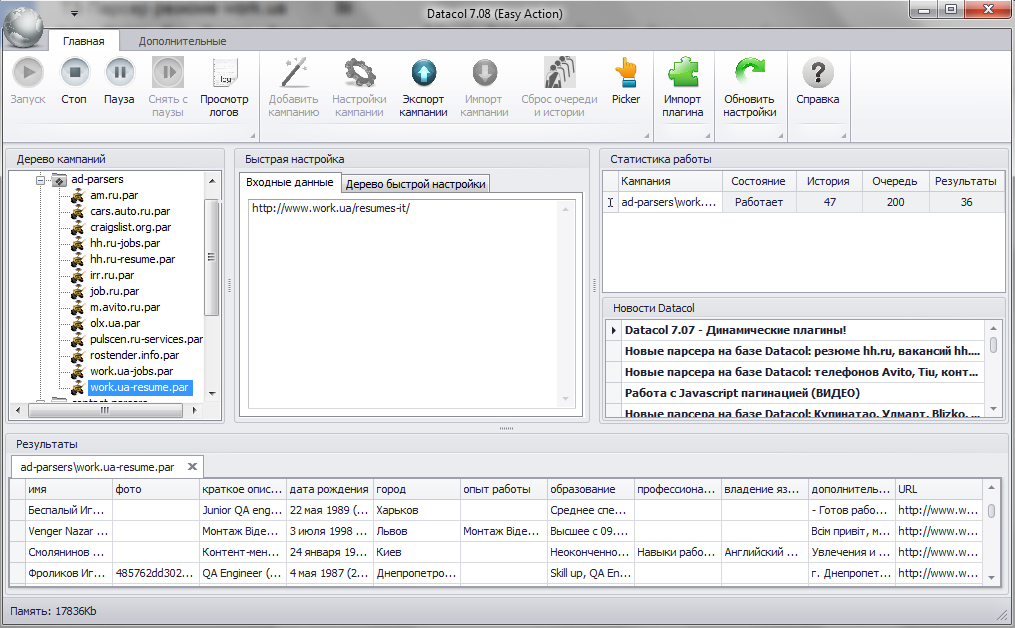Click the Стоп stop button

click(x=74, y=73)
